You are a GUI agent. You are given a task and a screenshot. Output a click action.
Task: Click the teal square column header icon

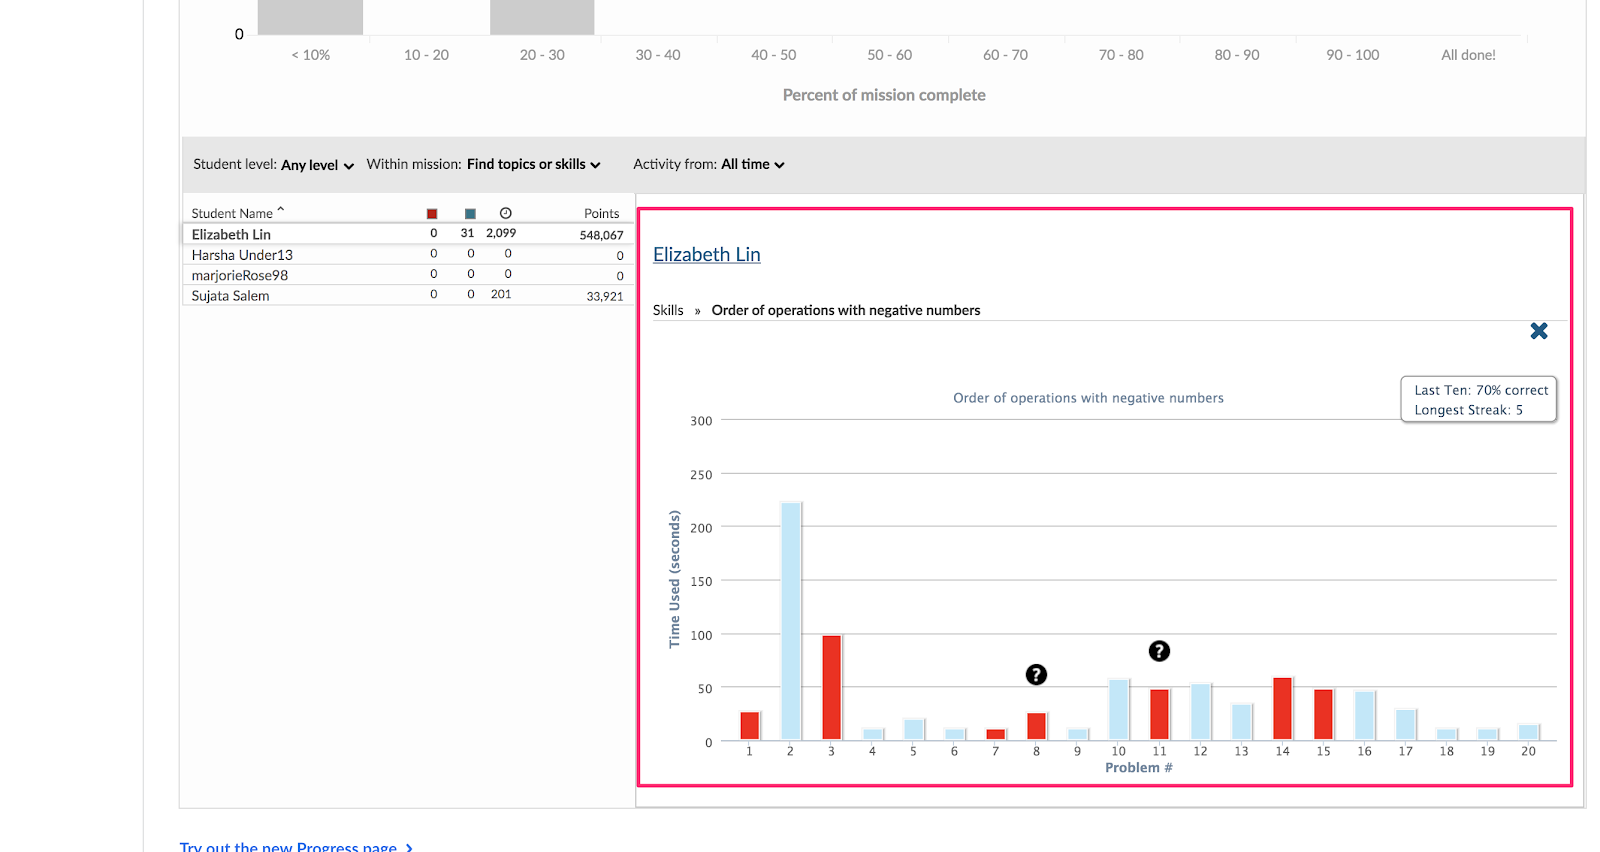[x=470, y=214]
